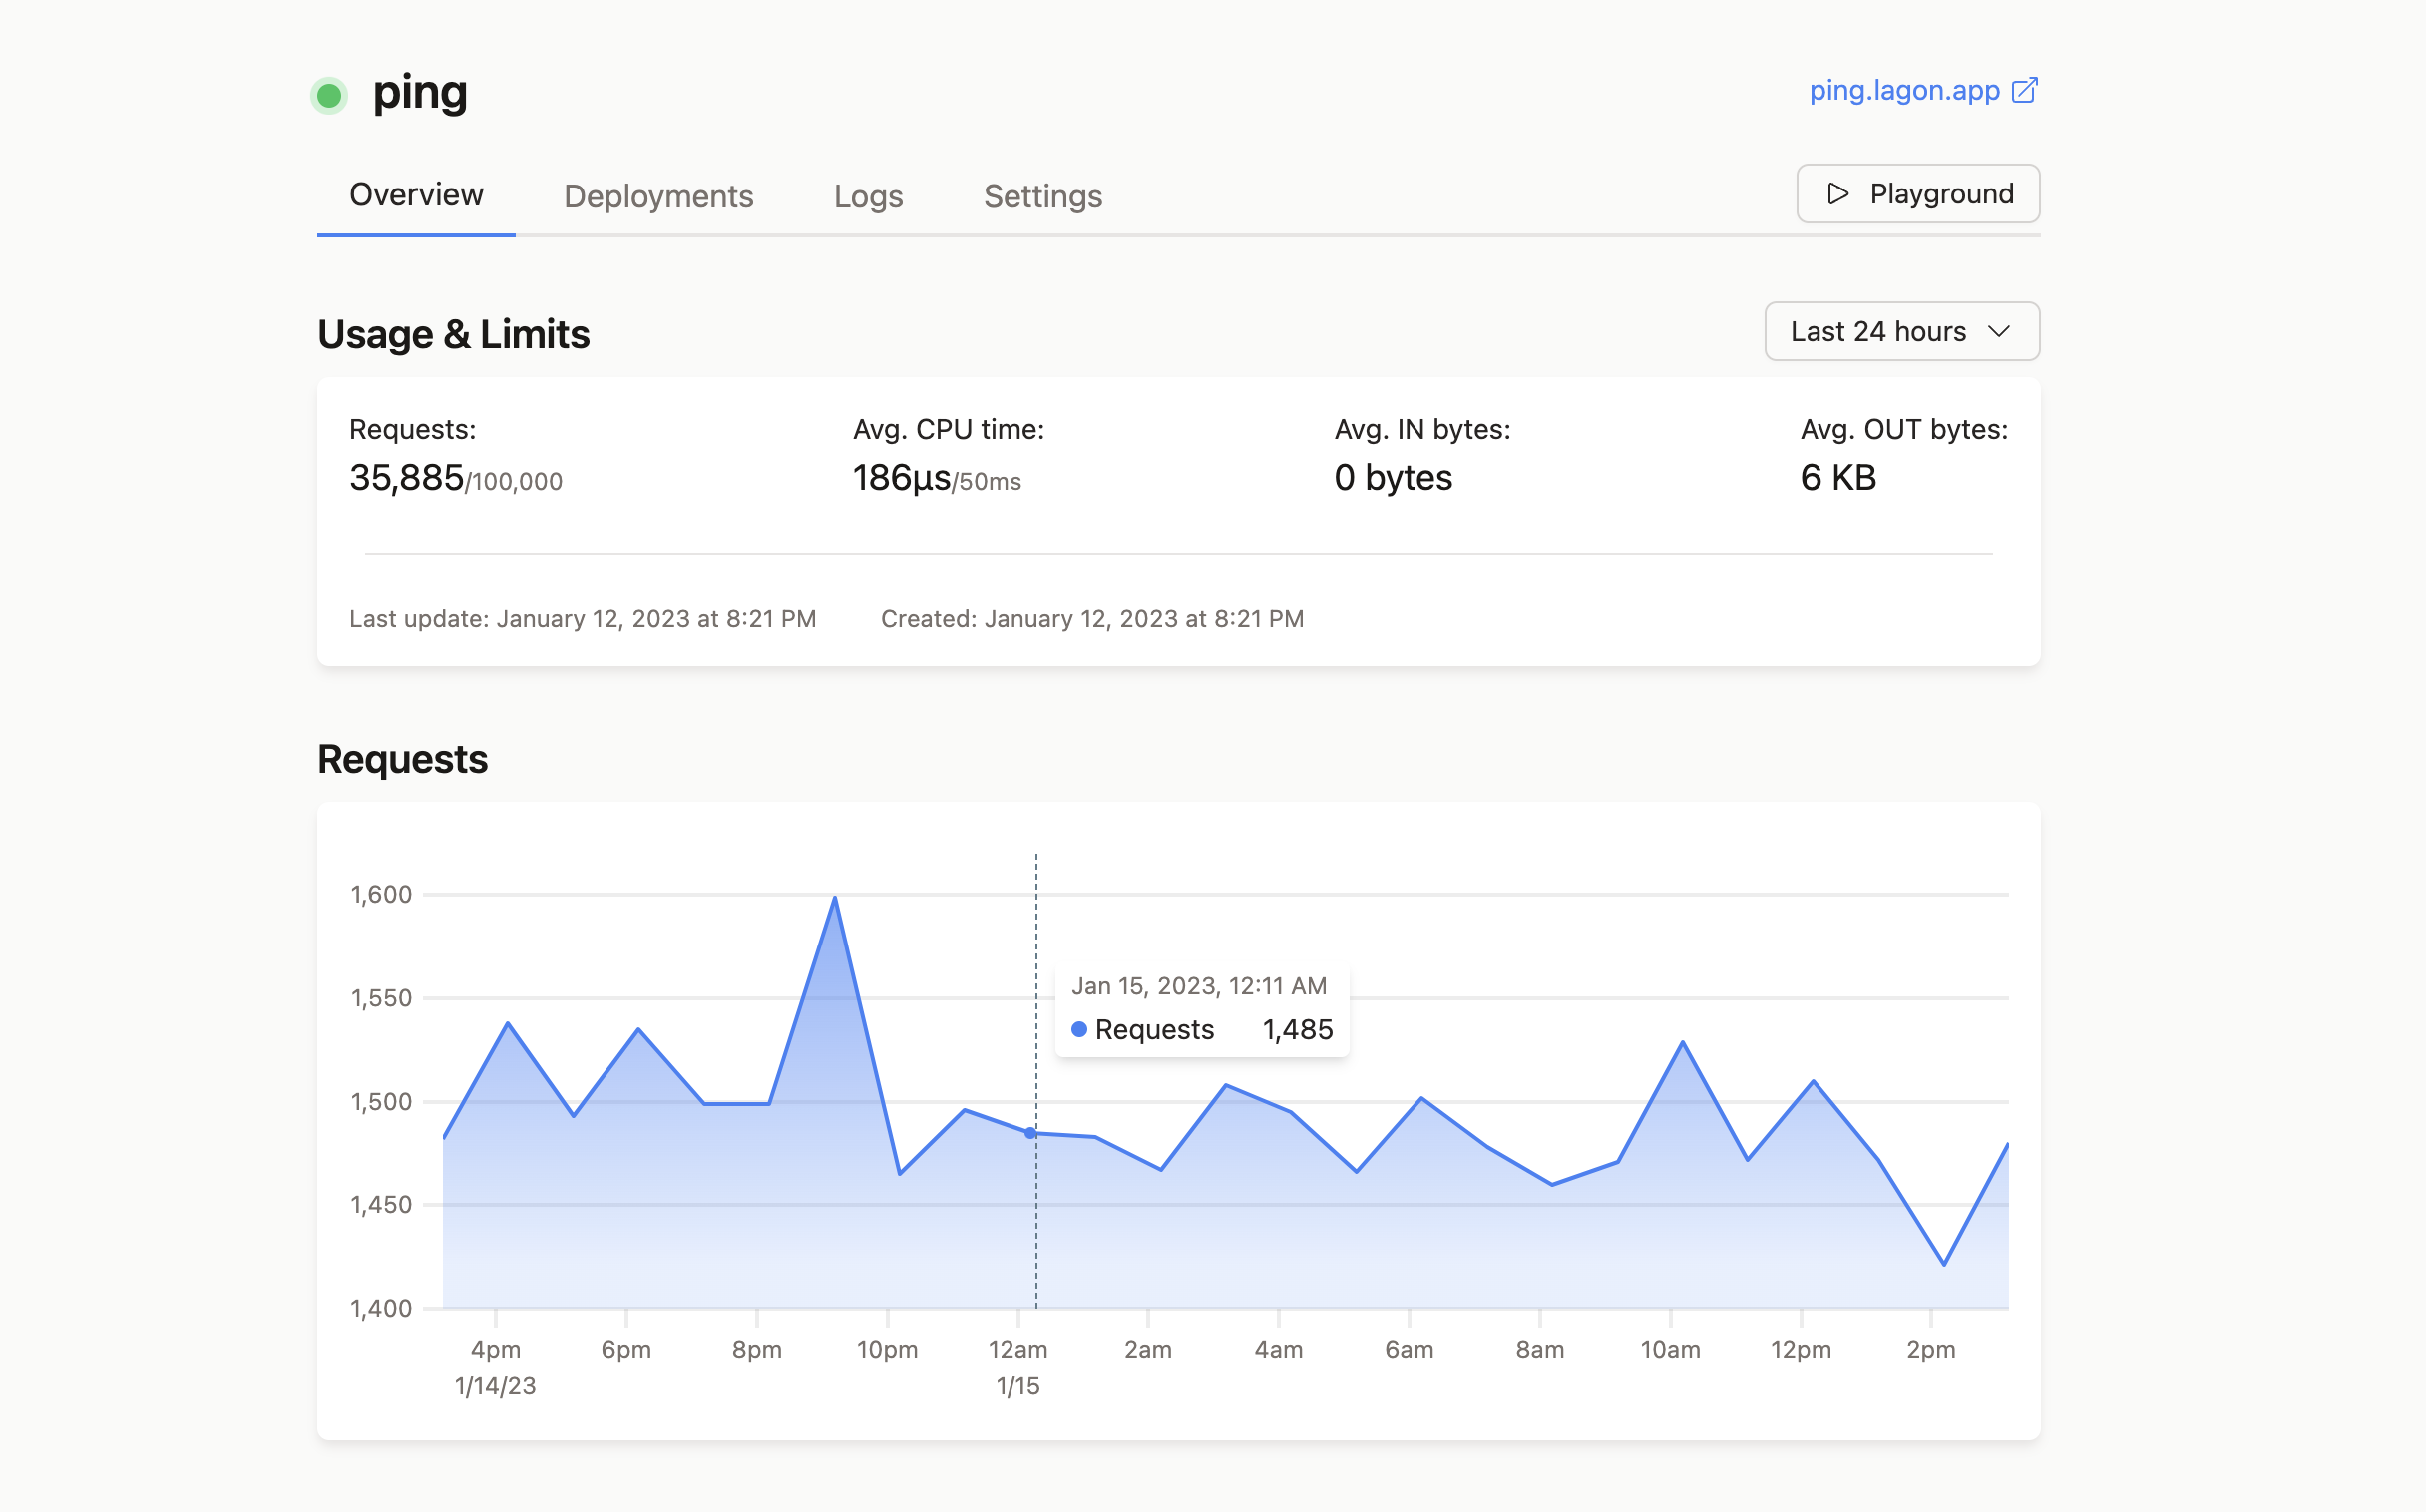The image size is (2426, 1512).
Task: Click the Avg. CPU time 186µs value
Action: coord(901,478)
